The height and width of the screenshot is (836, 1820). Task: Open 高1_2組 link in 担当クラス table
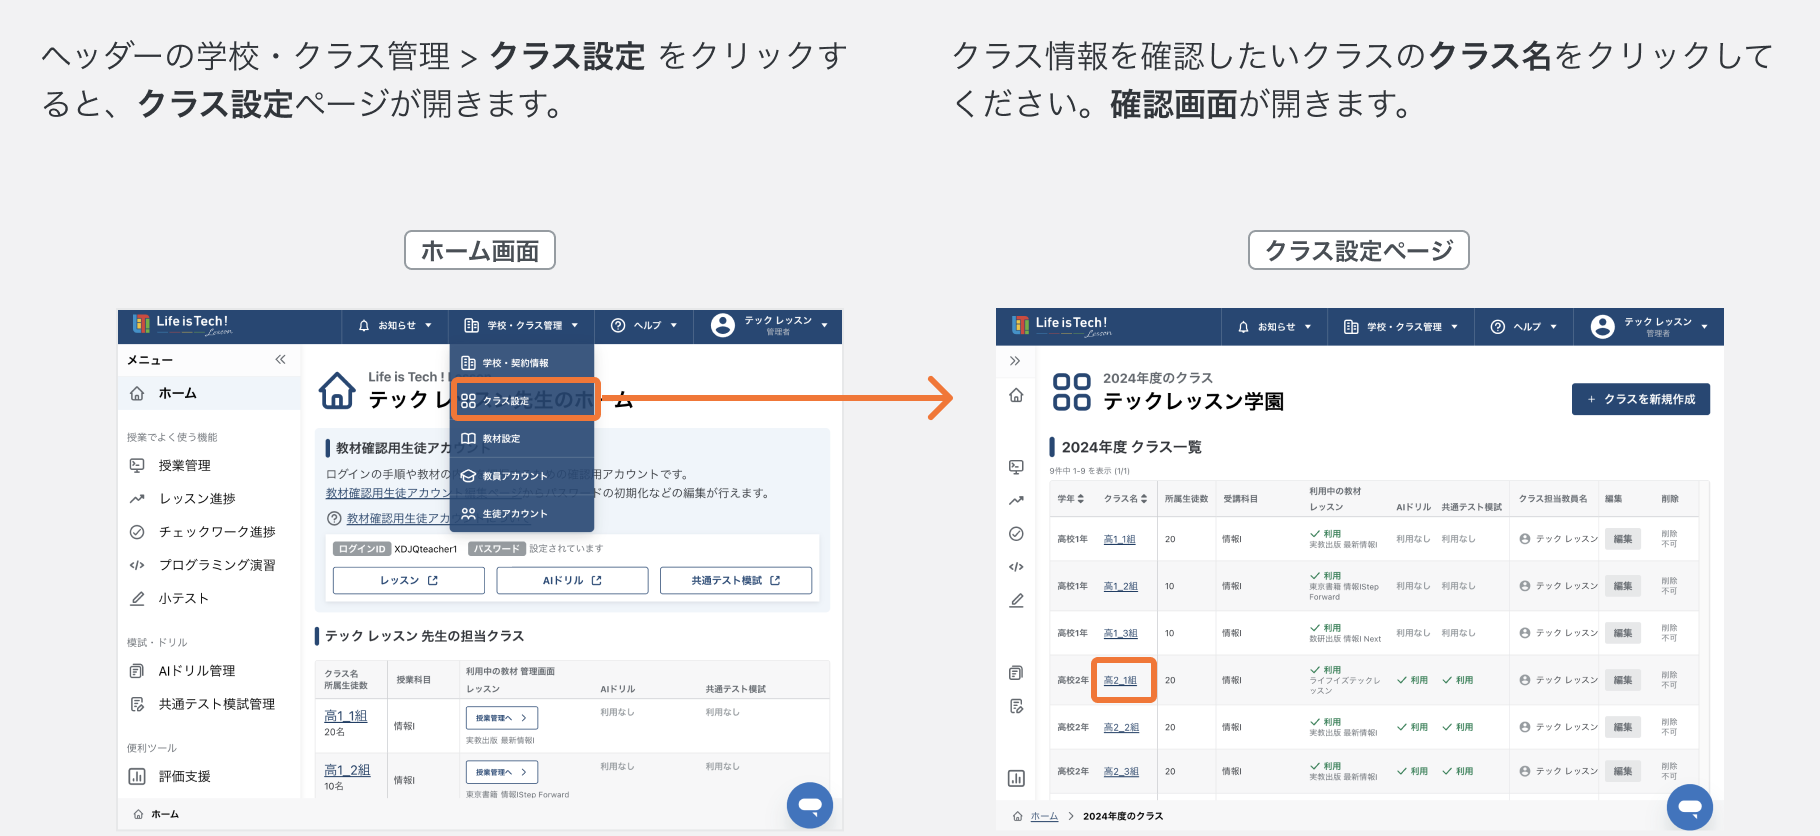point(347,770)
